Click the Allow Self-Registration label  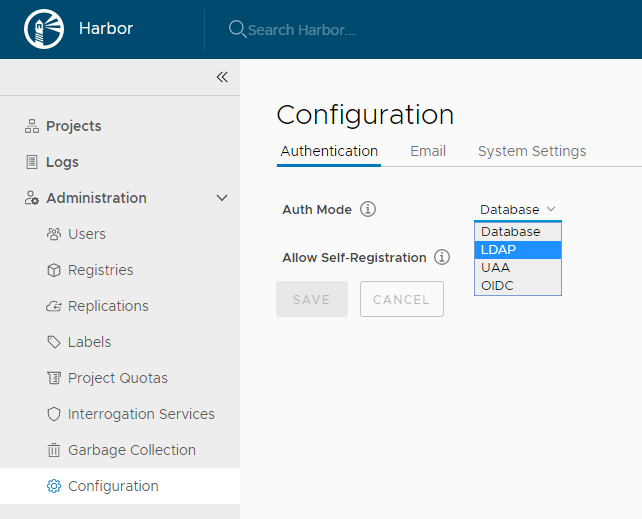point(354,257)
